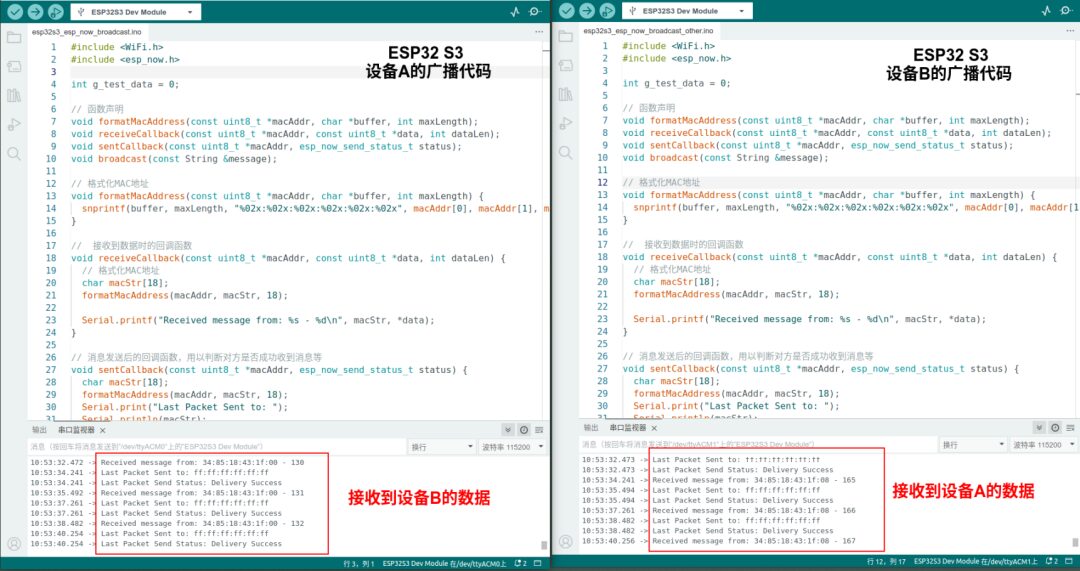The image size is (1080, 571).
Task: Select Serial Monitor tab in left window
Action: [76, 430]
